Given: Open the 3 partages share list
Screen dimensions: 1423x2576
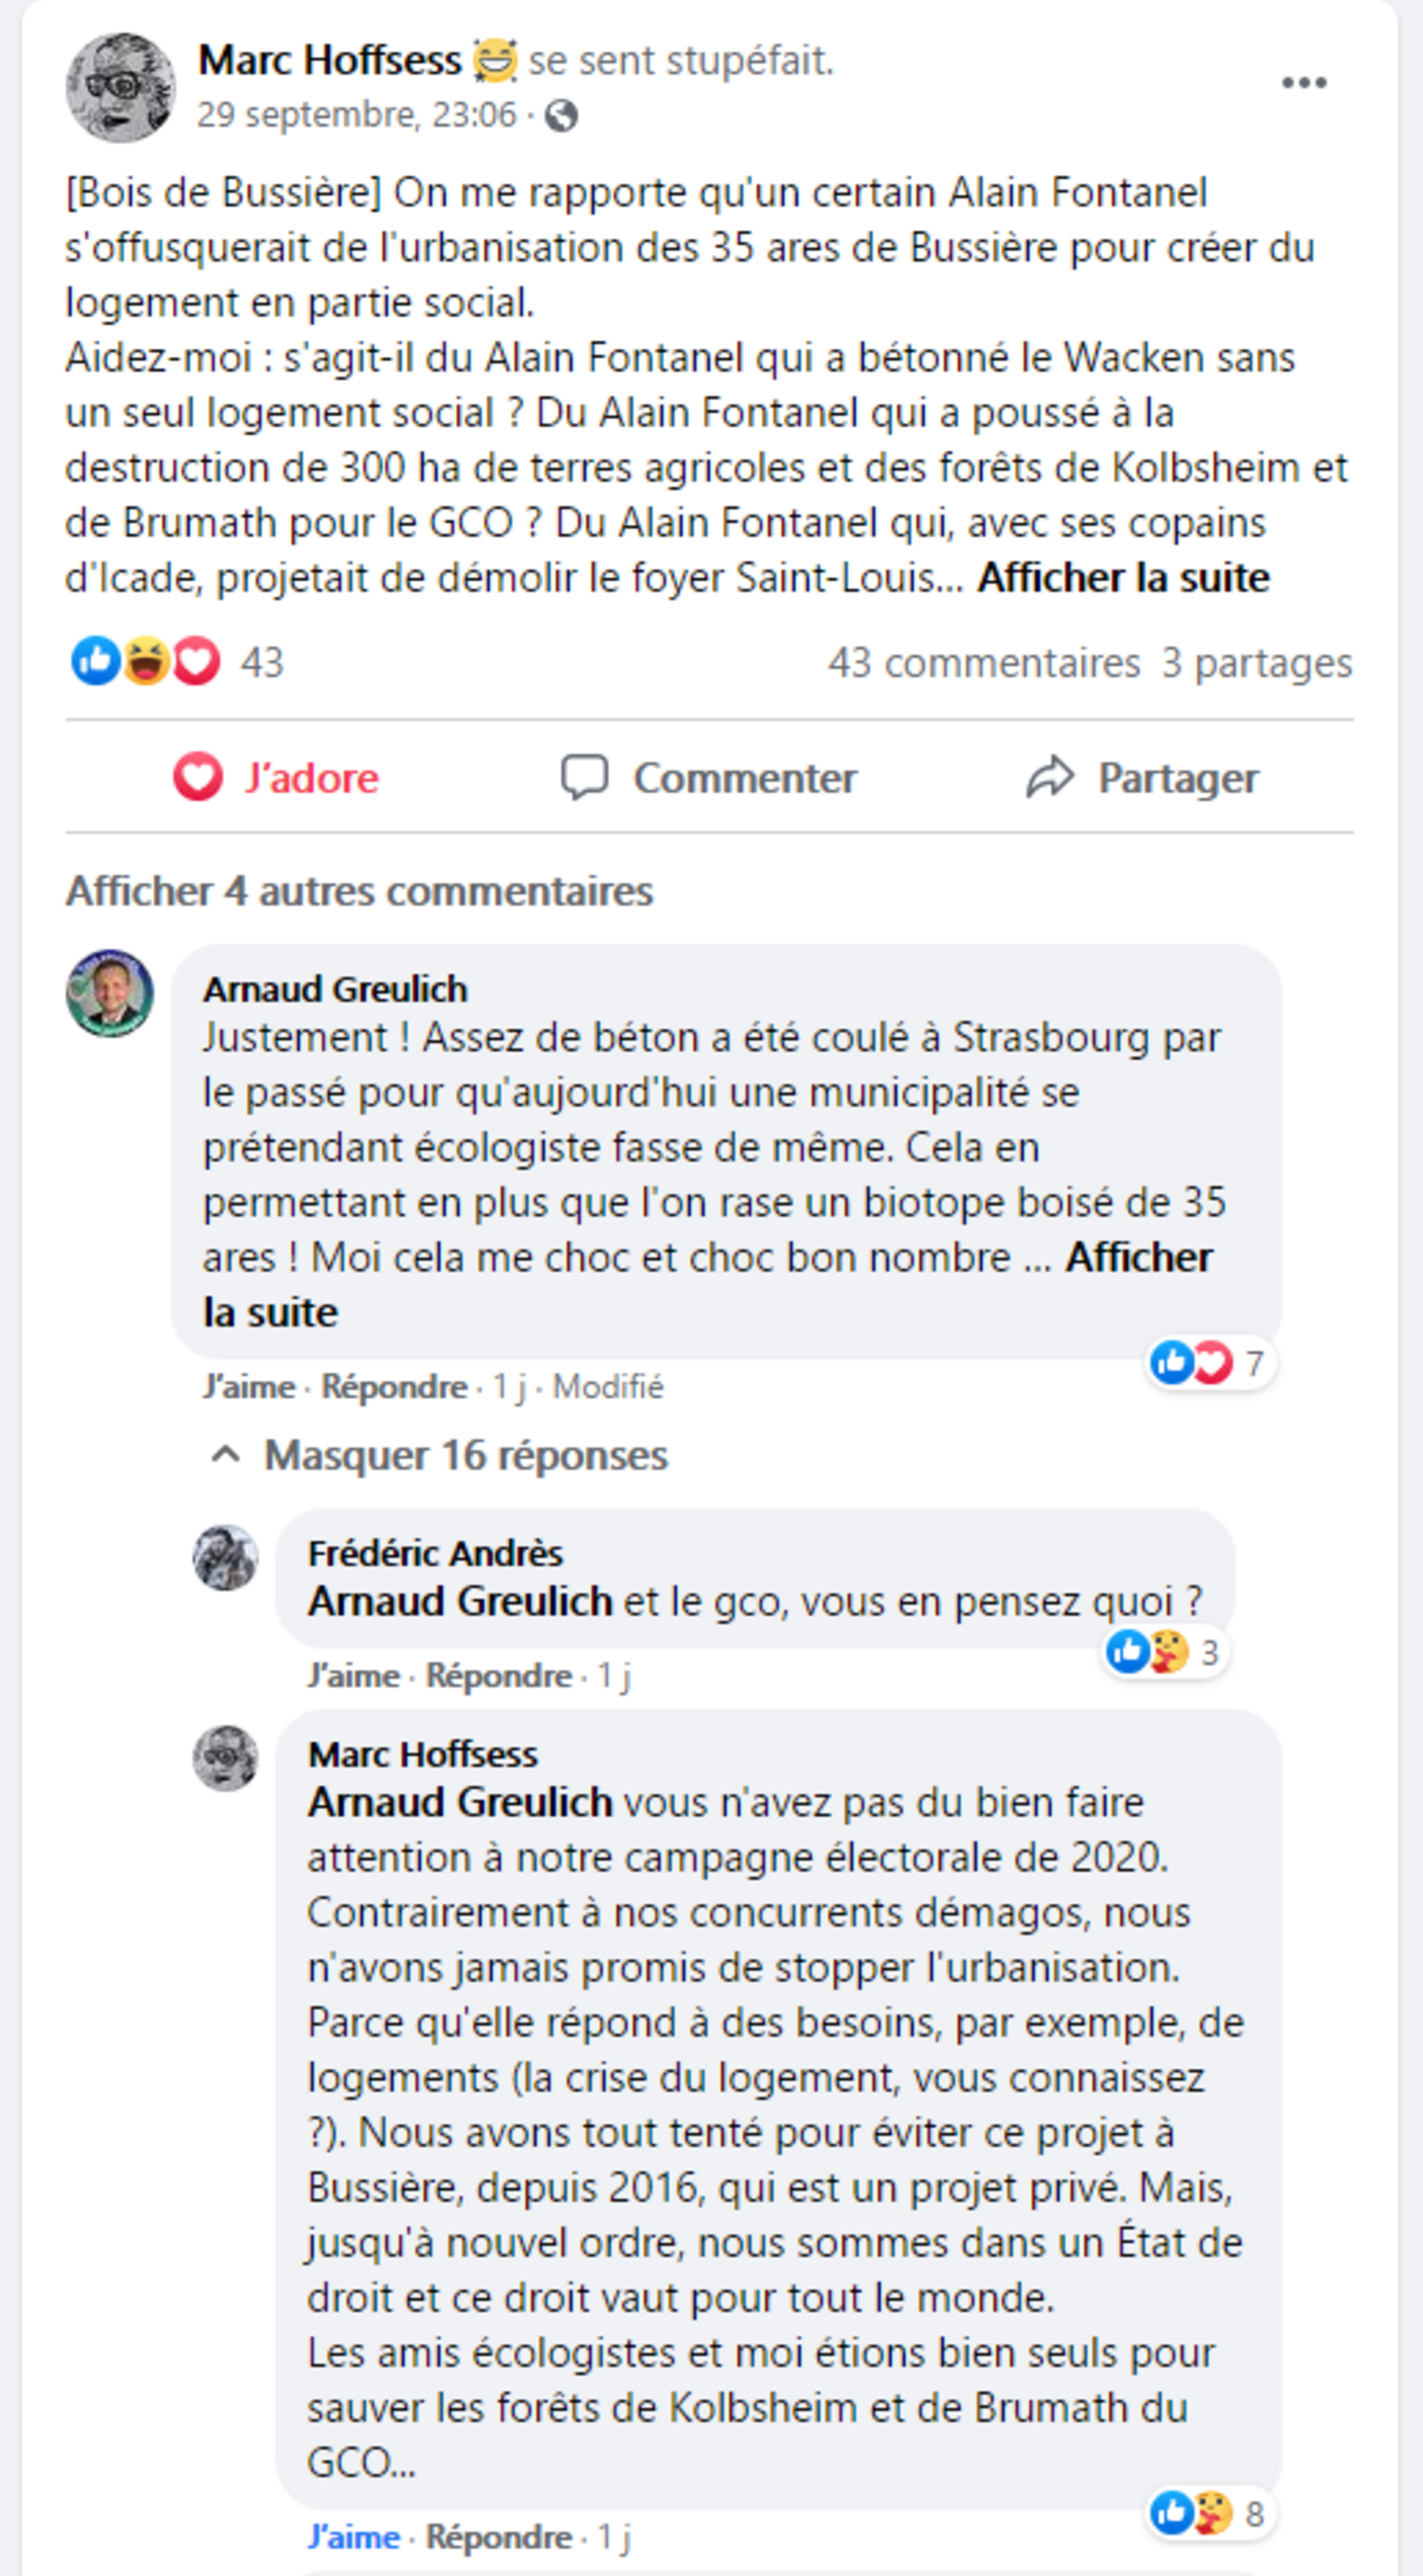Looking at the screenshot, I should coord(1256,663).
